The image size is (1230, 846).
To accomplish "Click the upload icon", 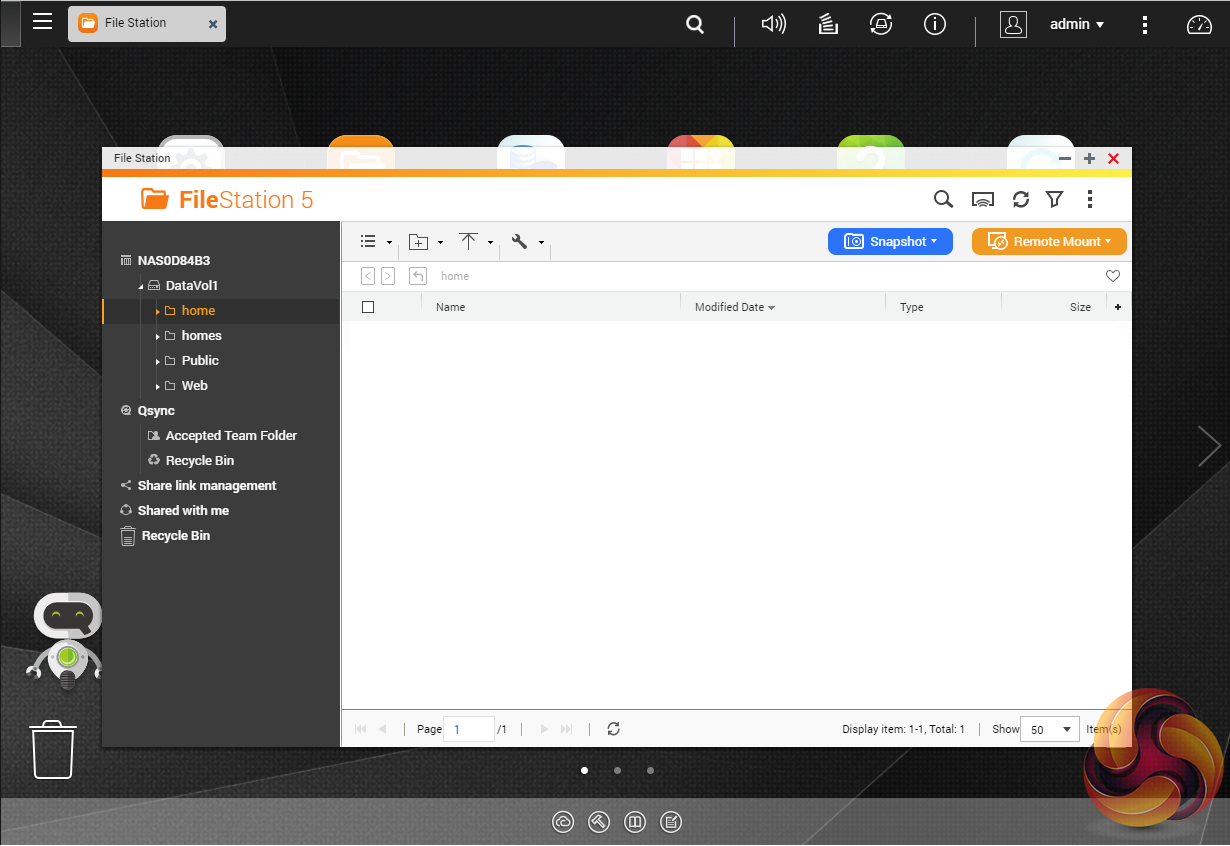I will [x=469, y=241].
